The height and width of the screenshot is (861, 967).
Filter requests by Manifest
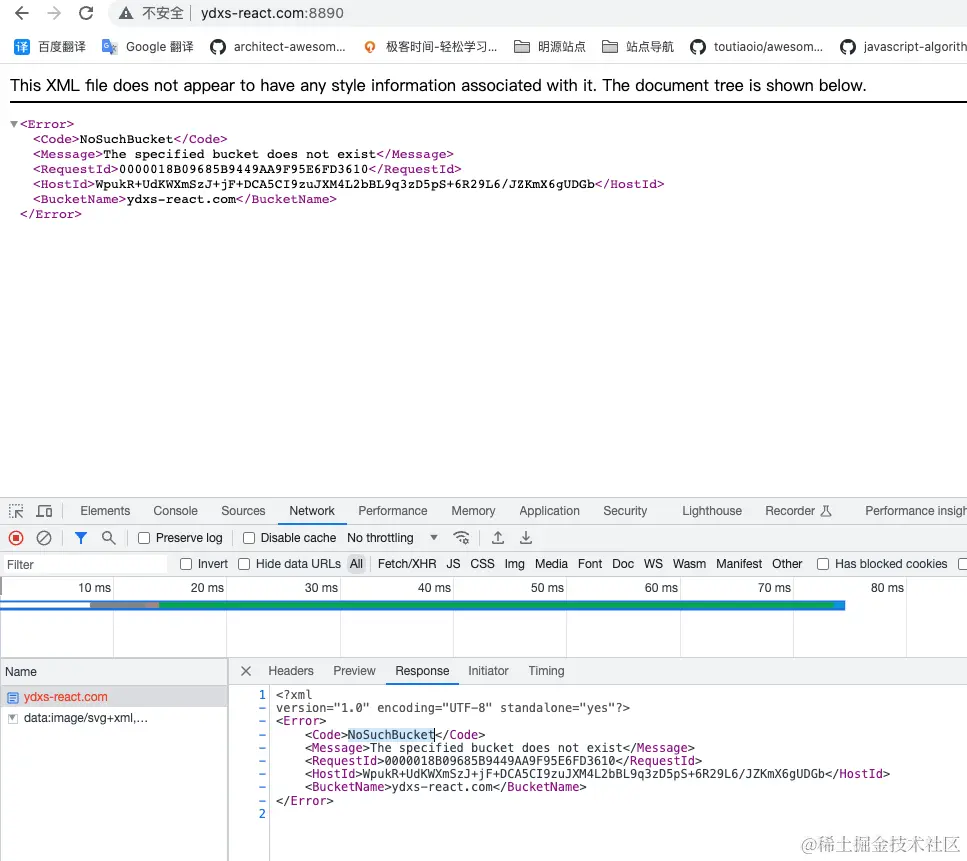[x=739, y=564]
